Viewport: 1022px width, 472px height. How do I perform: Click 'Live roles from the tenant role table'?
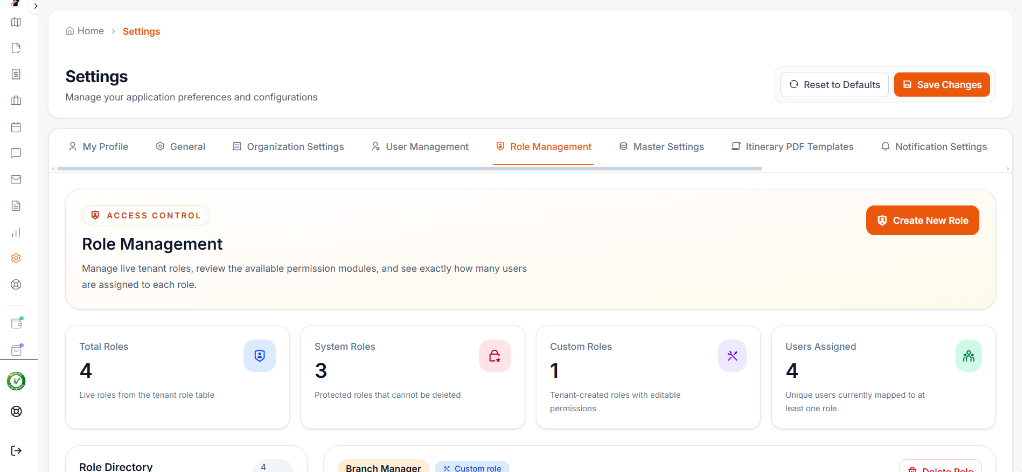tap(147, 395)
